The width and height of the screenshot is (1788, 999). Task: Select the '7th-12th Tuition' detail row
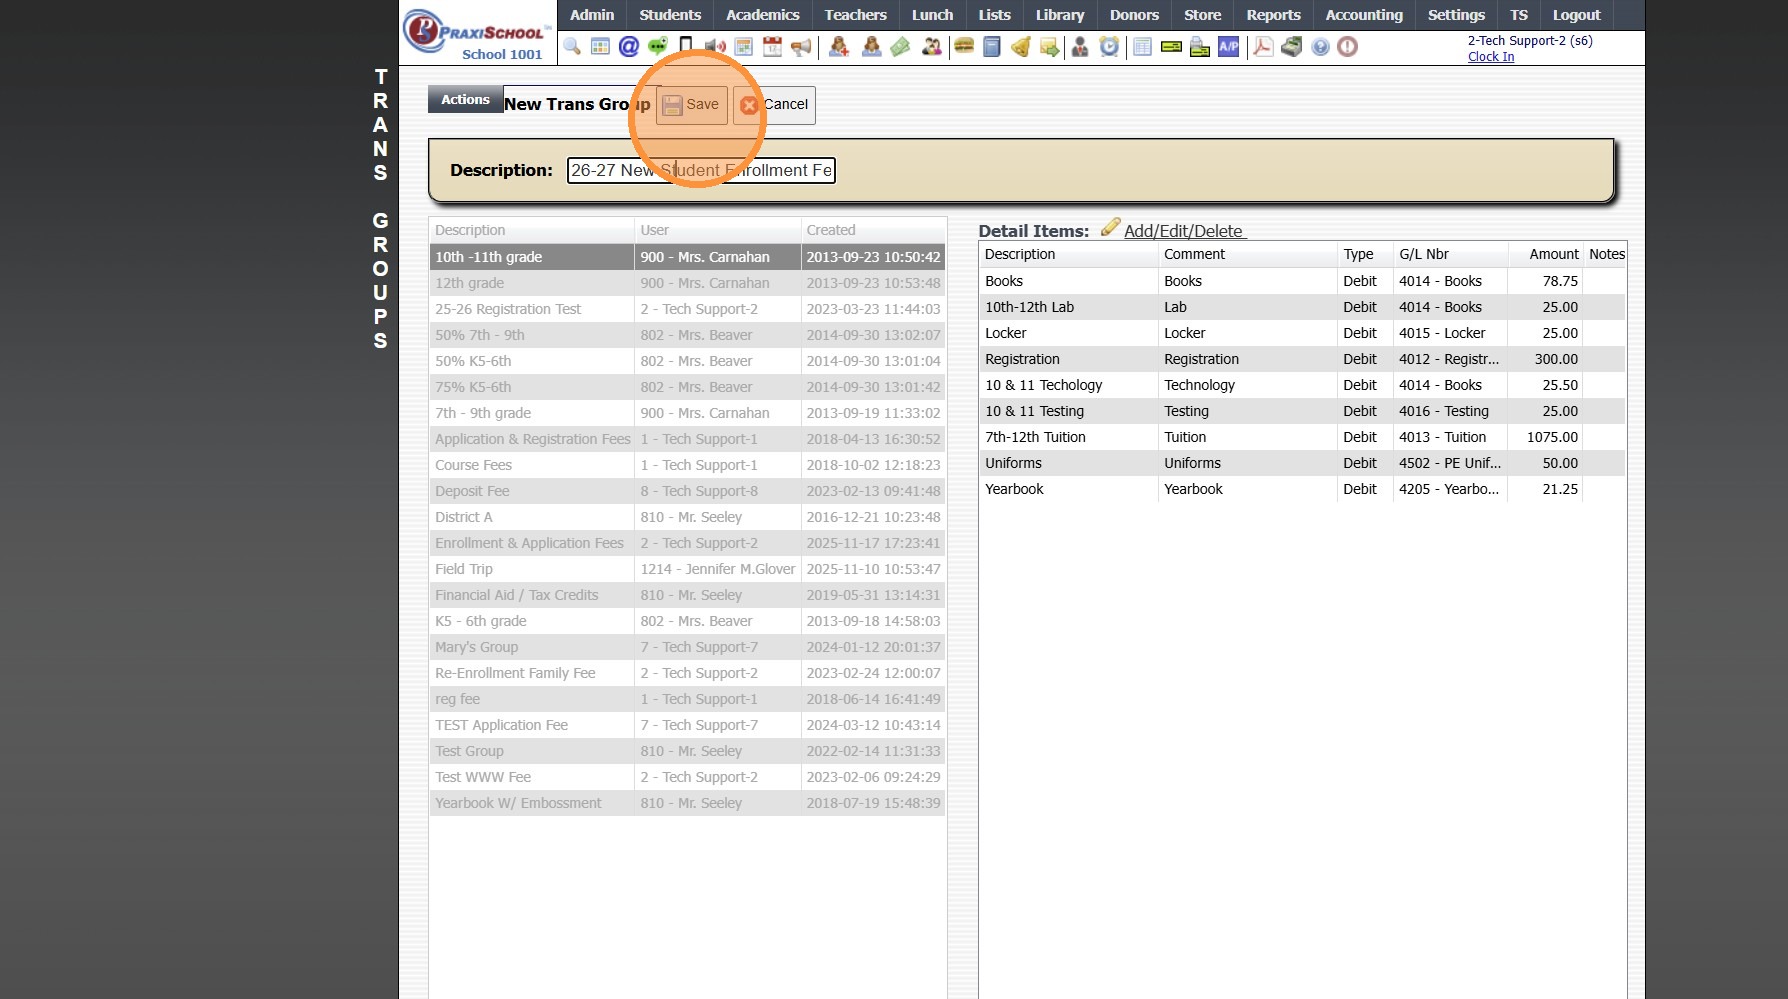(x=1303, y=437)
